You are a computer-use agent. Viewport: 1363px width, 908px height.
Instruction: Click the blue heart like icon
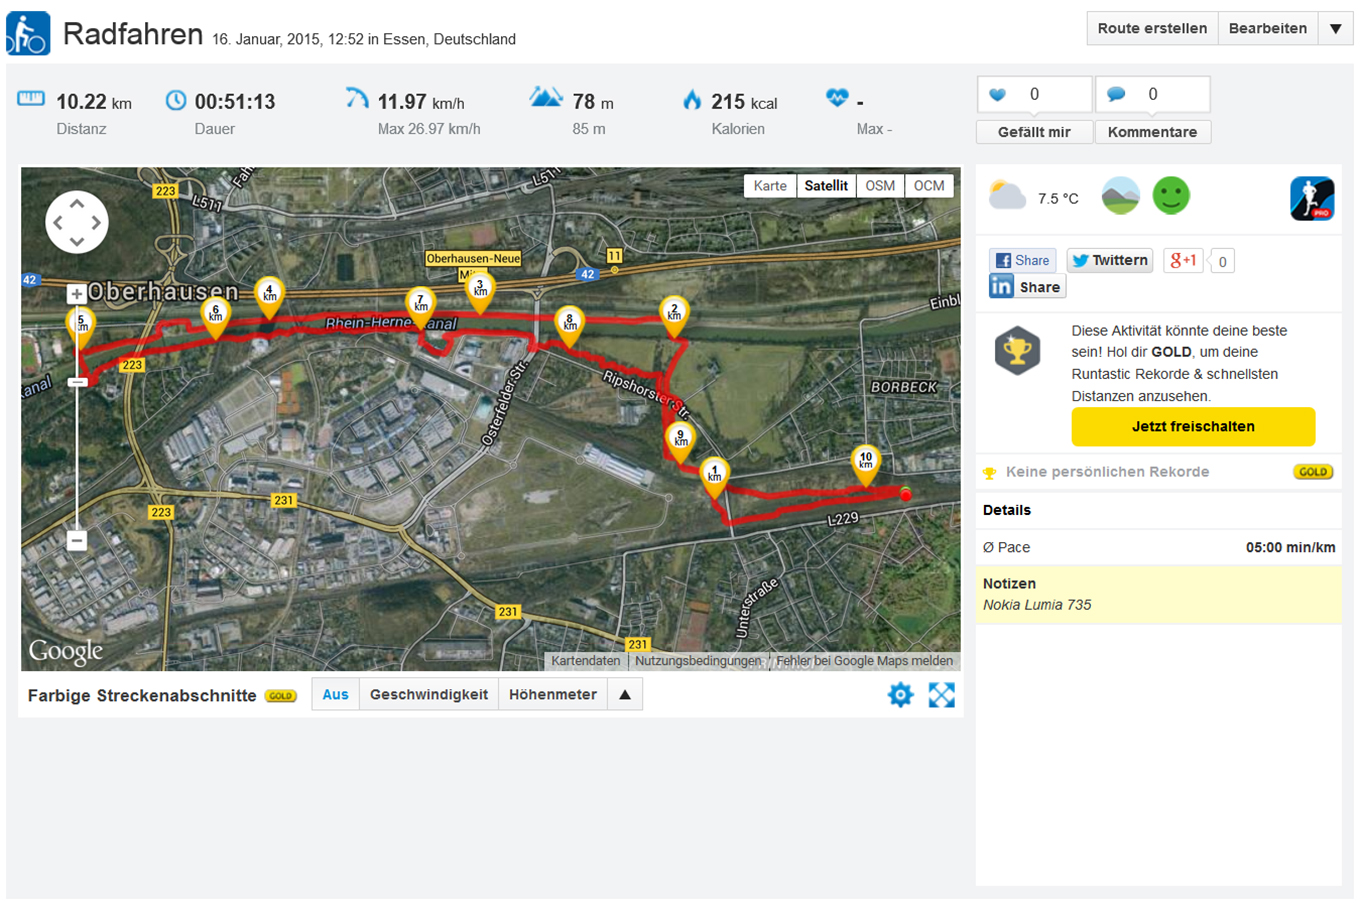(x=997, y=95)
